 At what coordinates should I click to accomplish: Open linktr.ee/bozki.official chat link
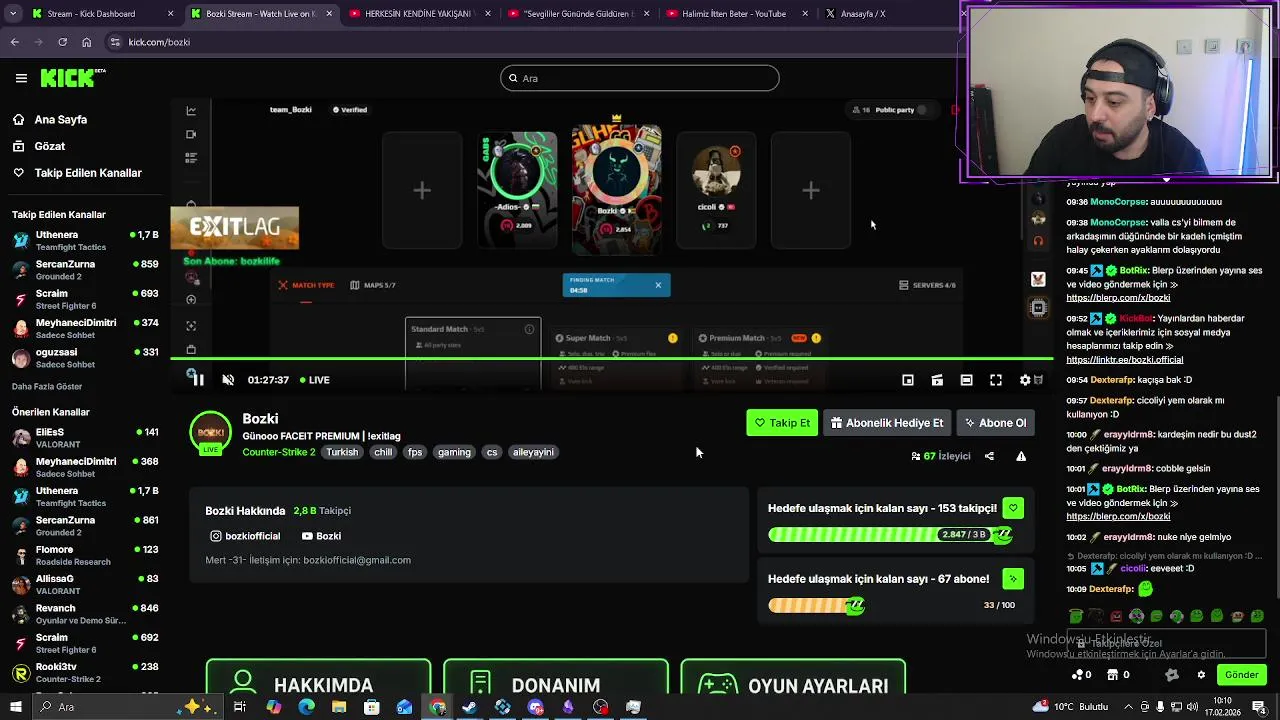pyautogui.click(x=1124, y=360)
